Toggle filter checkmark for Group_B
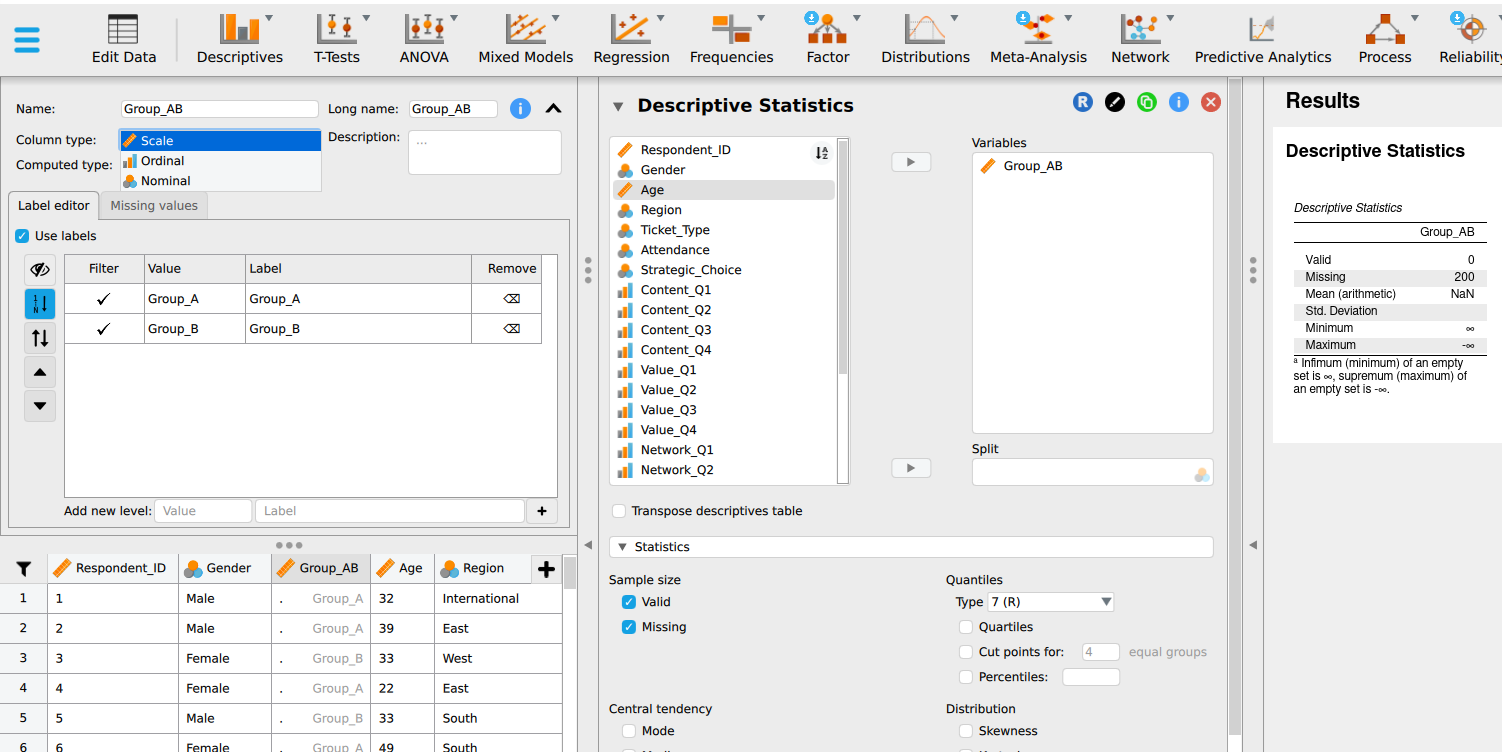This screenshot has height=752, width=1502. coord(104,329)
